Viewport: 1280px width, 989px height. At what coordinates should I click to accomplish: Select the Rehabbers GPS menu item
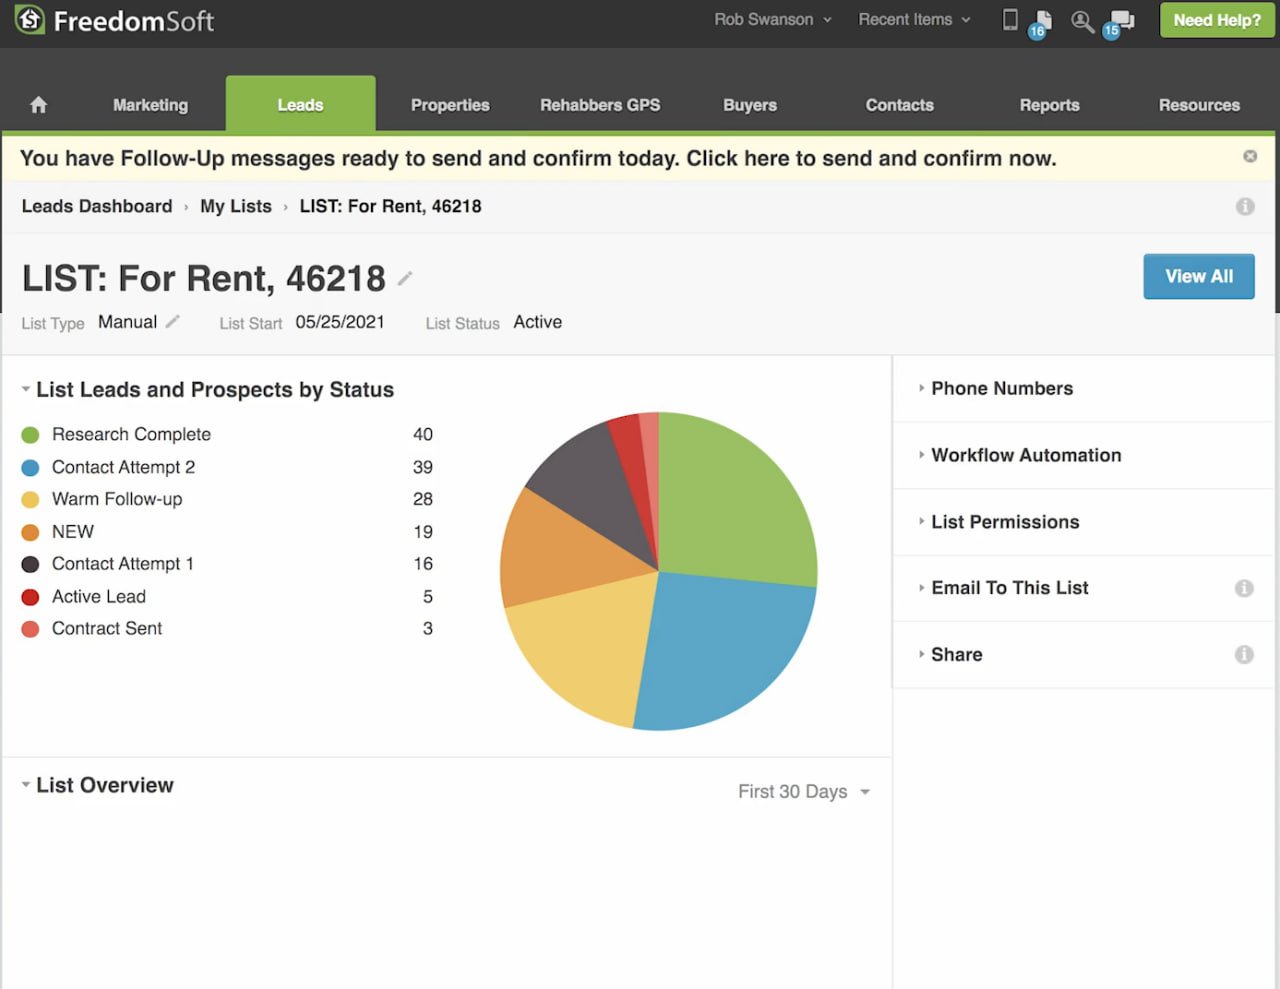(x=600, y=104)
